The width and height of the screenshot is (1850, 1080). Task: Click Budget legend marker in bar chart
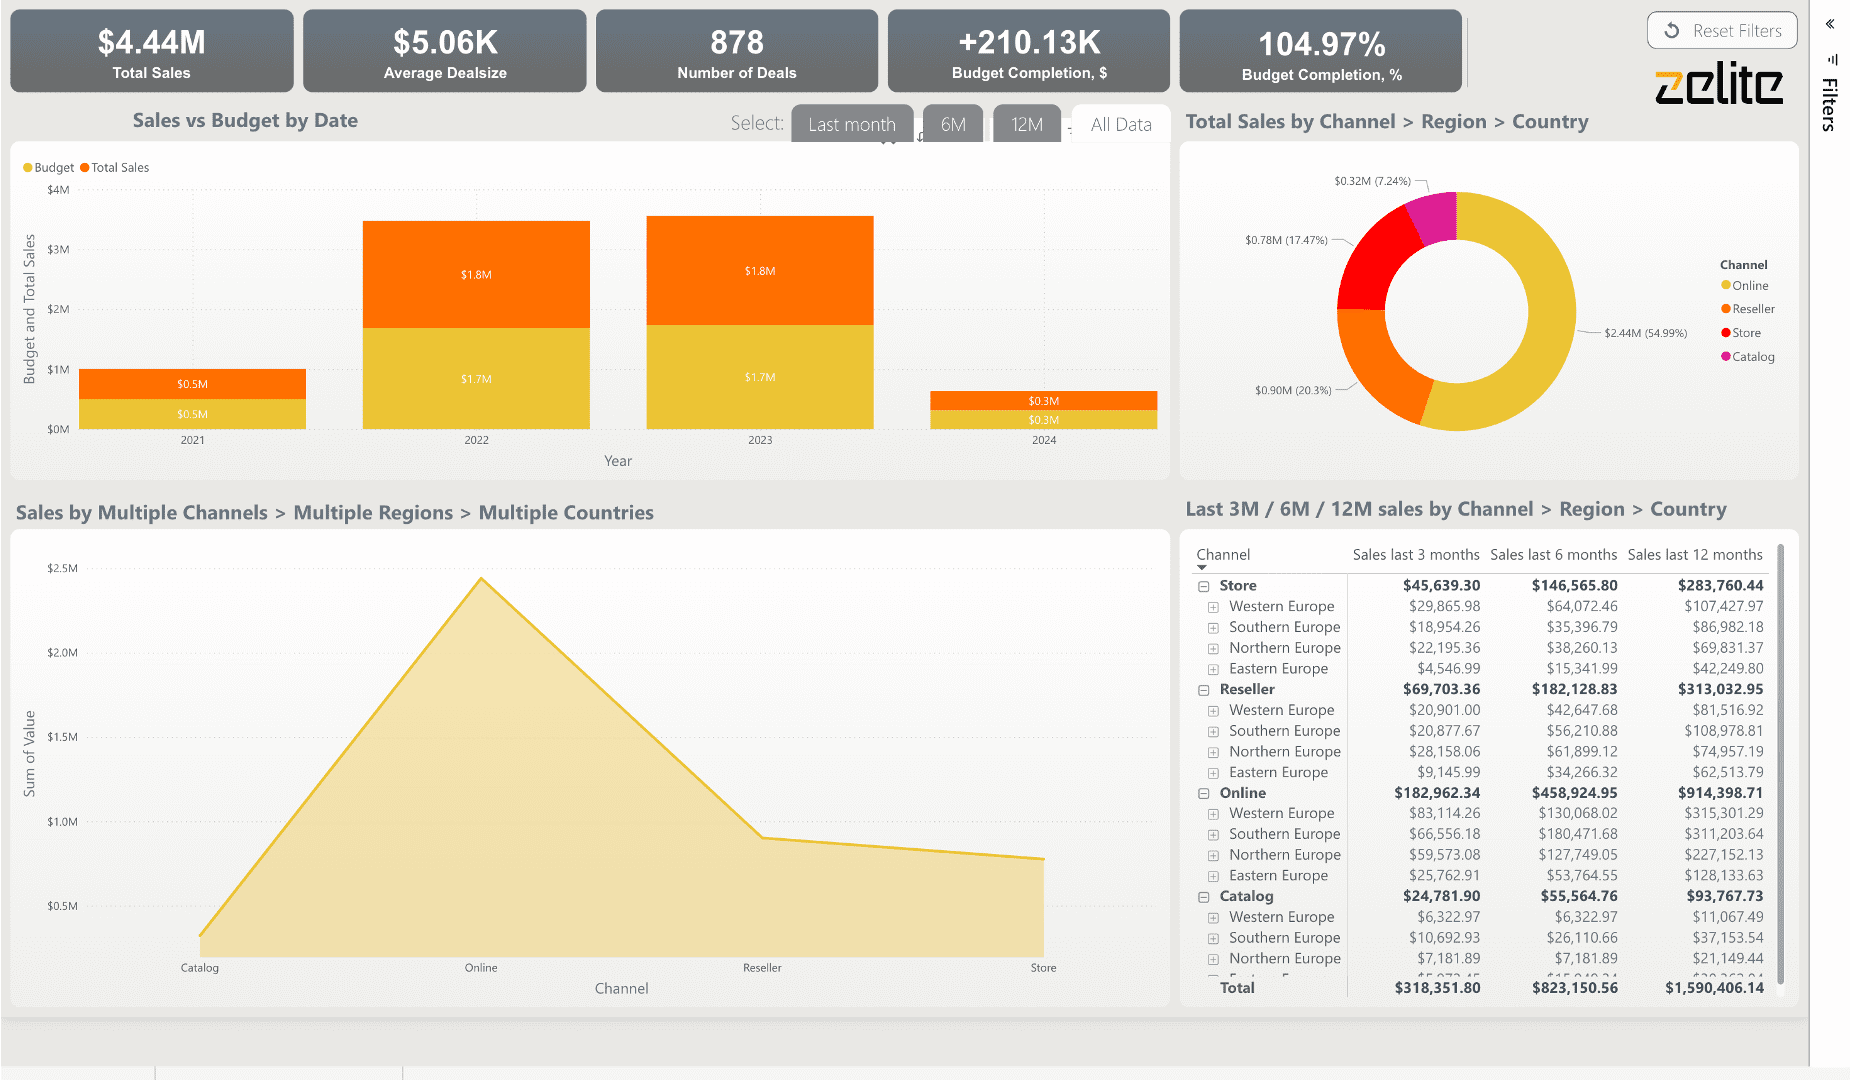pos(28,168)
